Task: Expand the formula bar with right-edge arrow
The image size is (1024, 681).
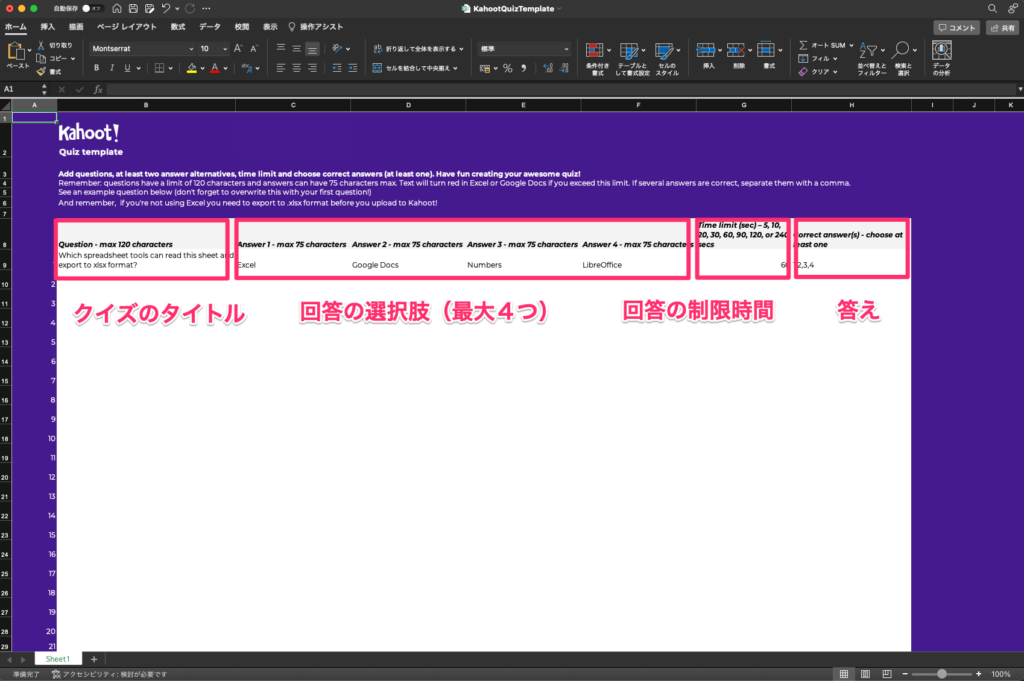Action: pos(1019,89)
